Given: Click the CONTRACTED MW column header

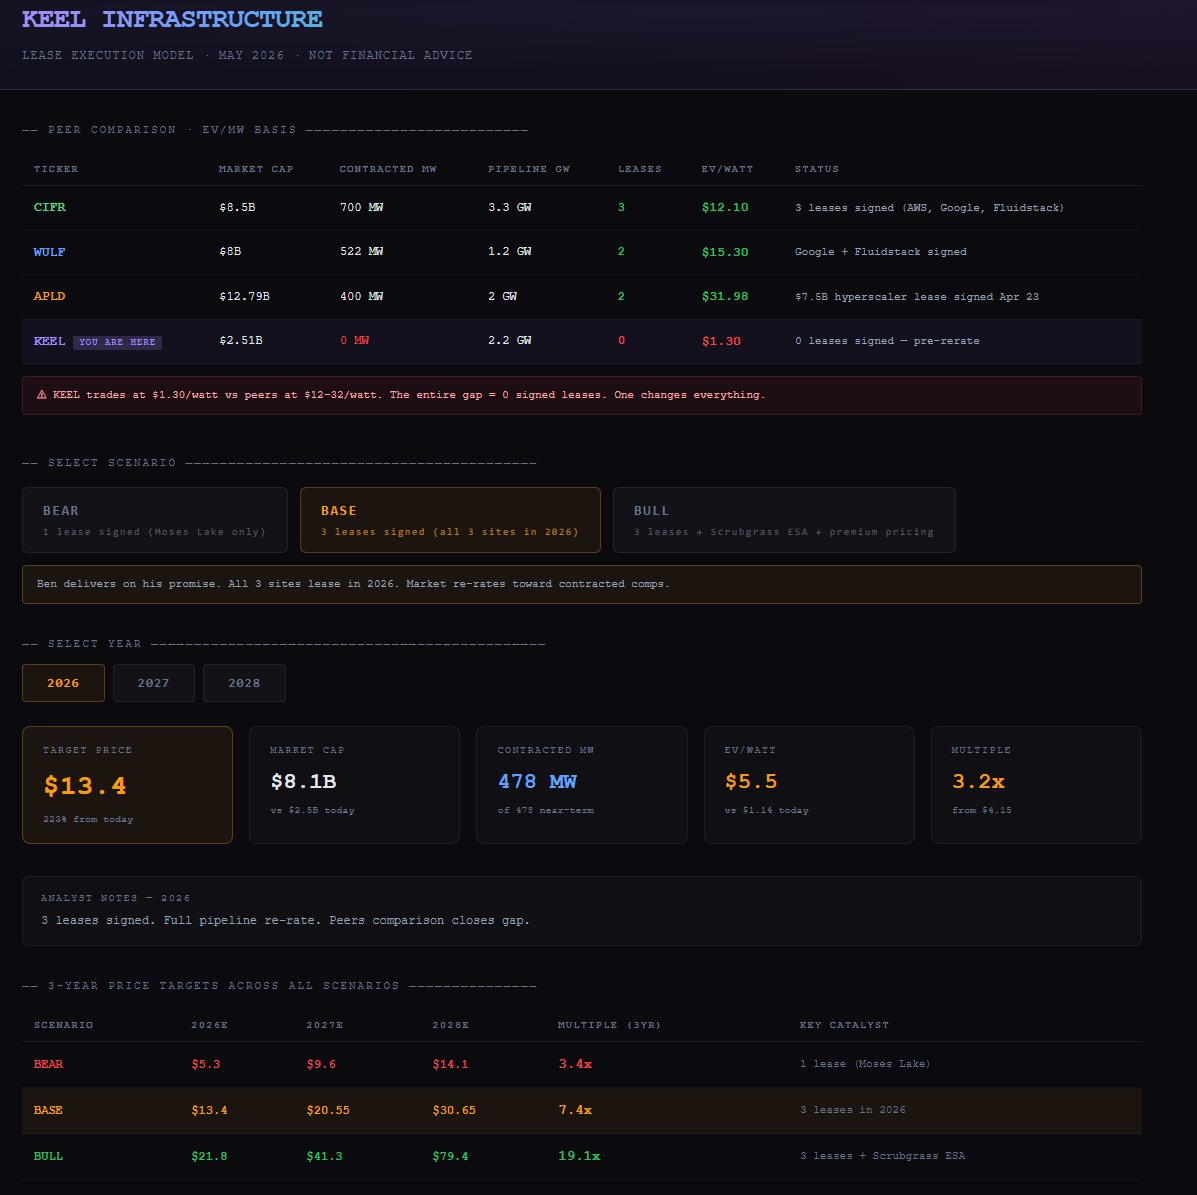Looking at the screenshot, I should point(388,169).
